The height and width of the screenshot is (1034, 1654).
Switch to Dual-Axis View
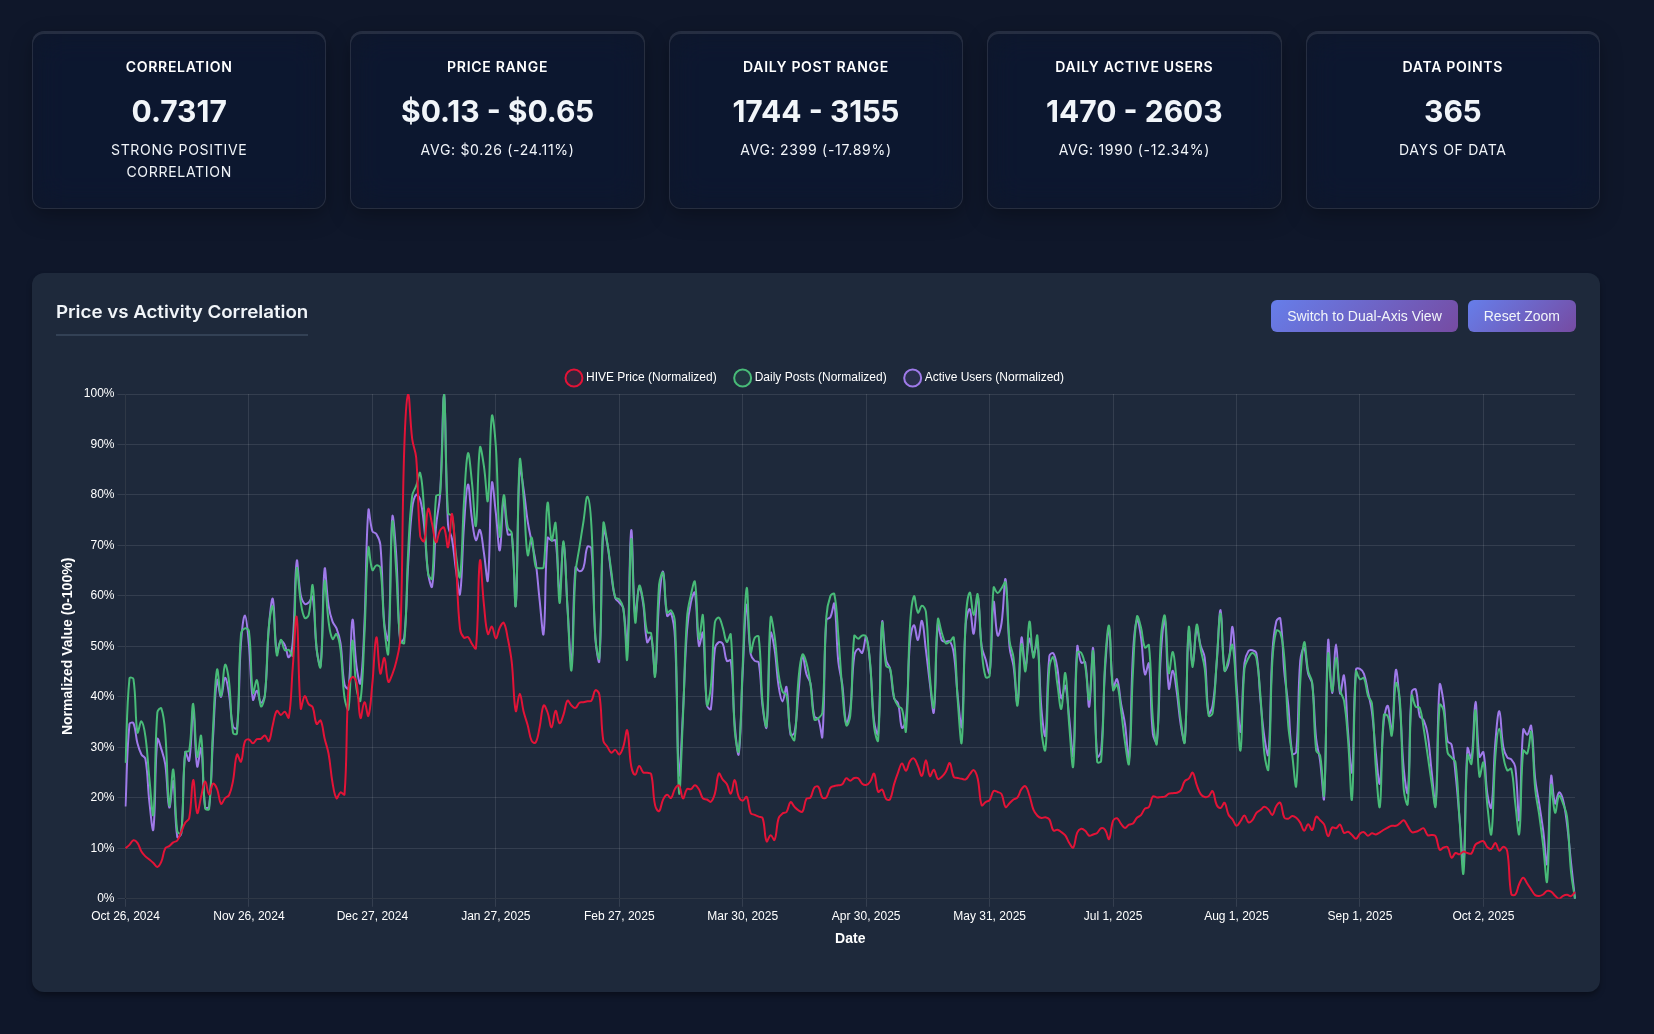(1363, 316)
